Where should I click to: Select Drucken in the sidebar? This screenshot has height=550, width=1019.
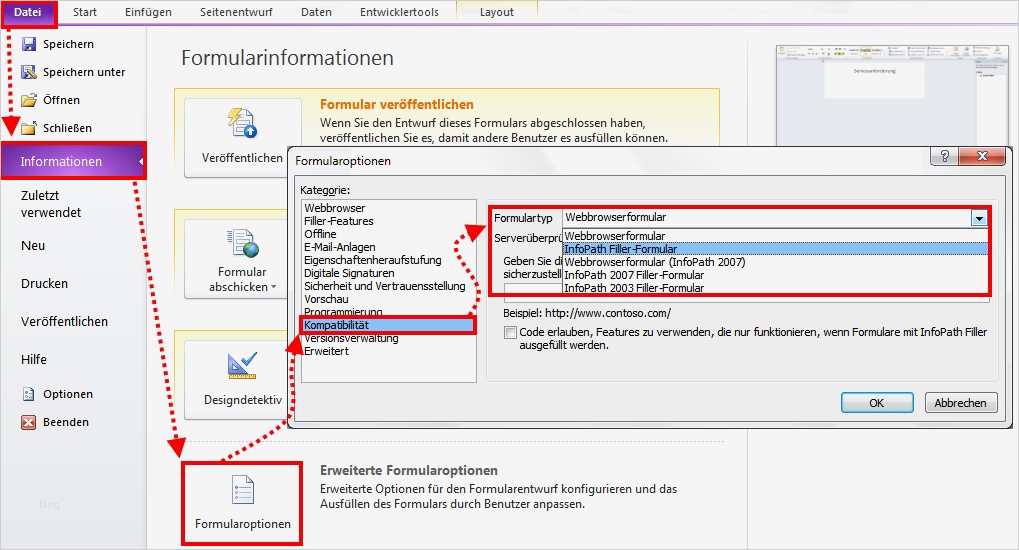click(44, 283)
